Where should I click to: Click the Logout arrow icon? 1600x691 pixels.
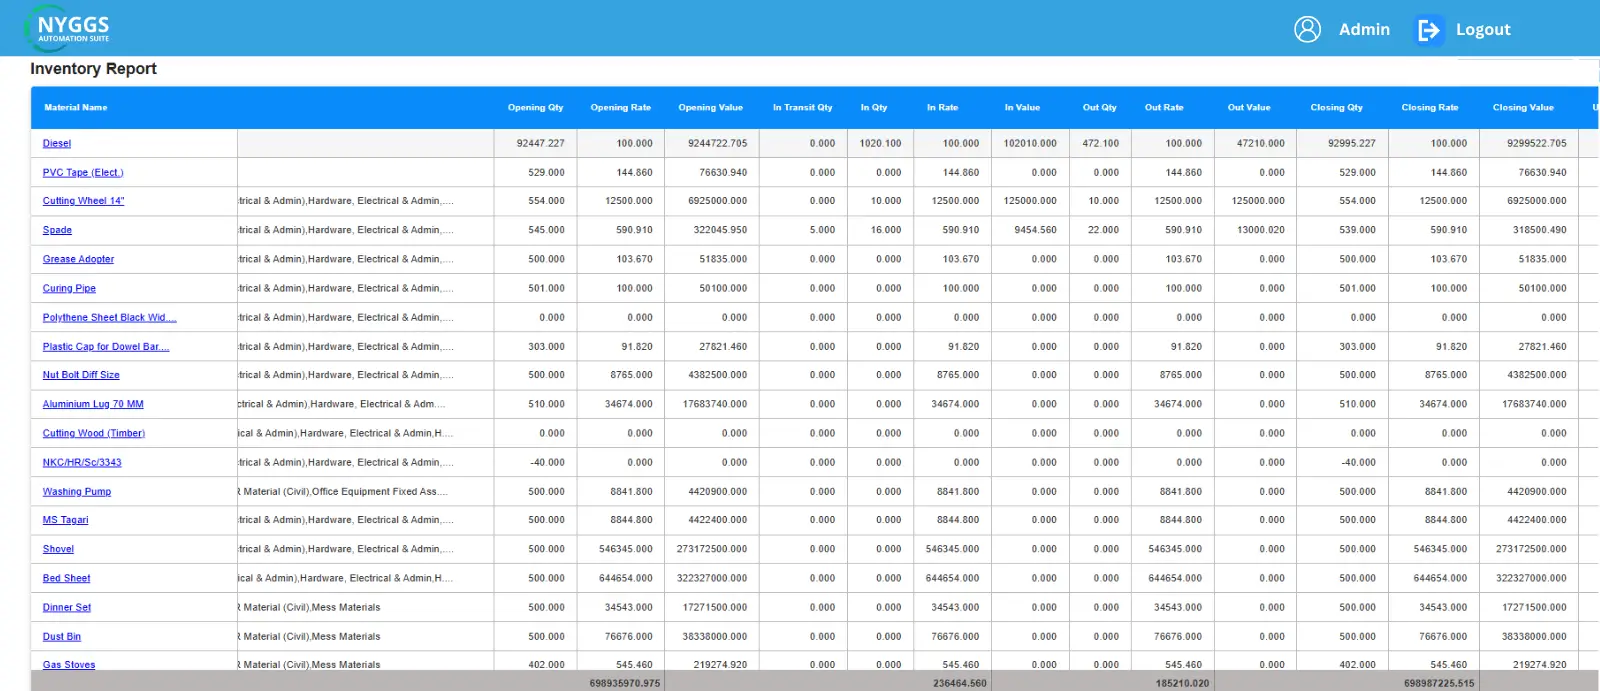(x=1429, y=30)
